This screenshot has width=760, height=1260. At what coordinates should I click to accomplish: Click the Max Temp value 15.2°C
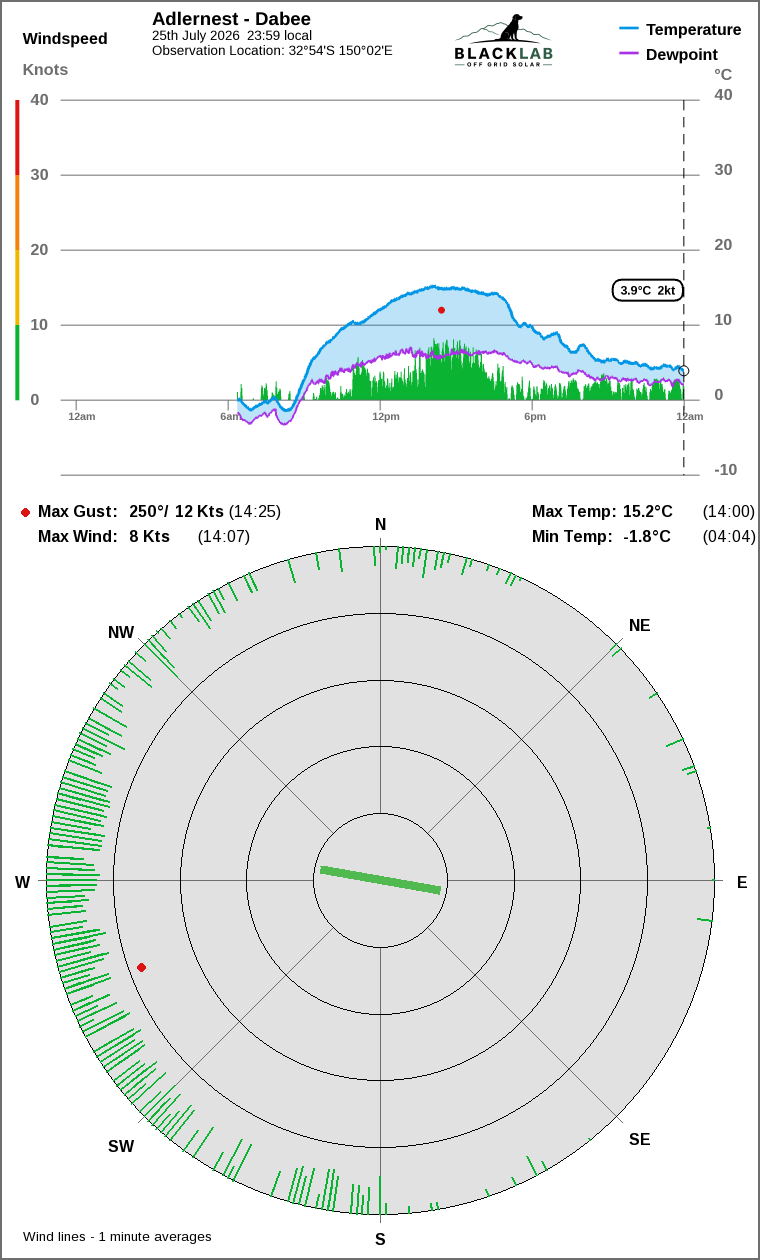pyautogui.click(x=647, y=512)
